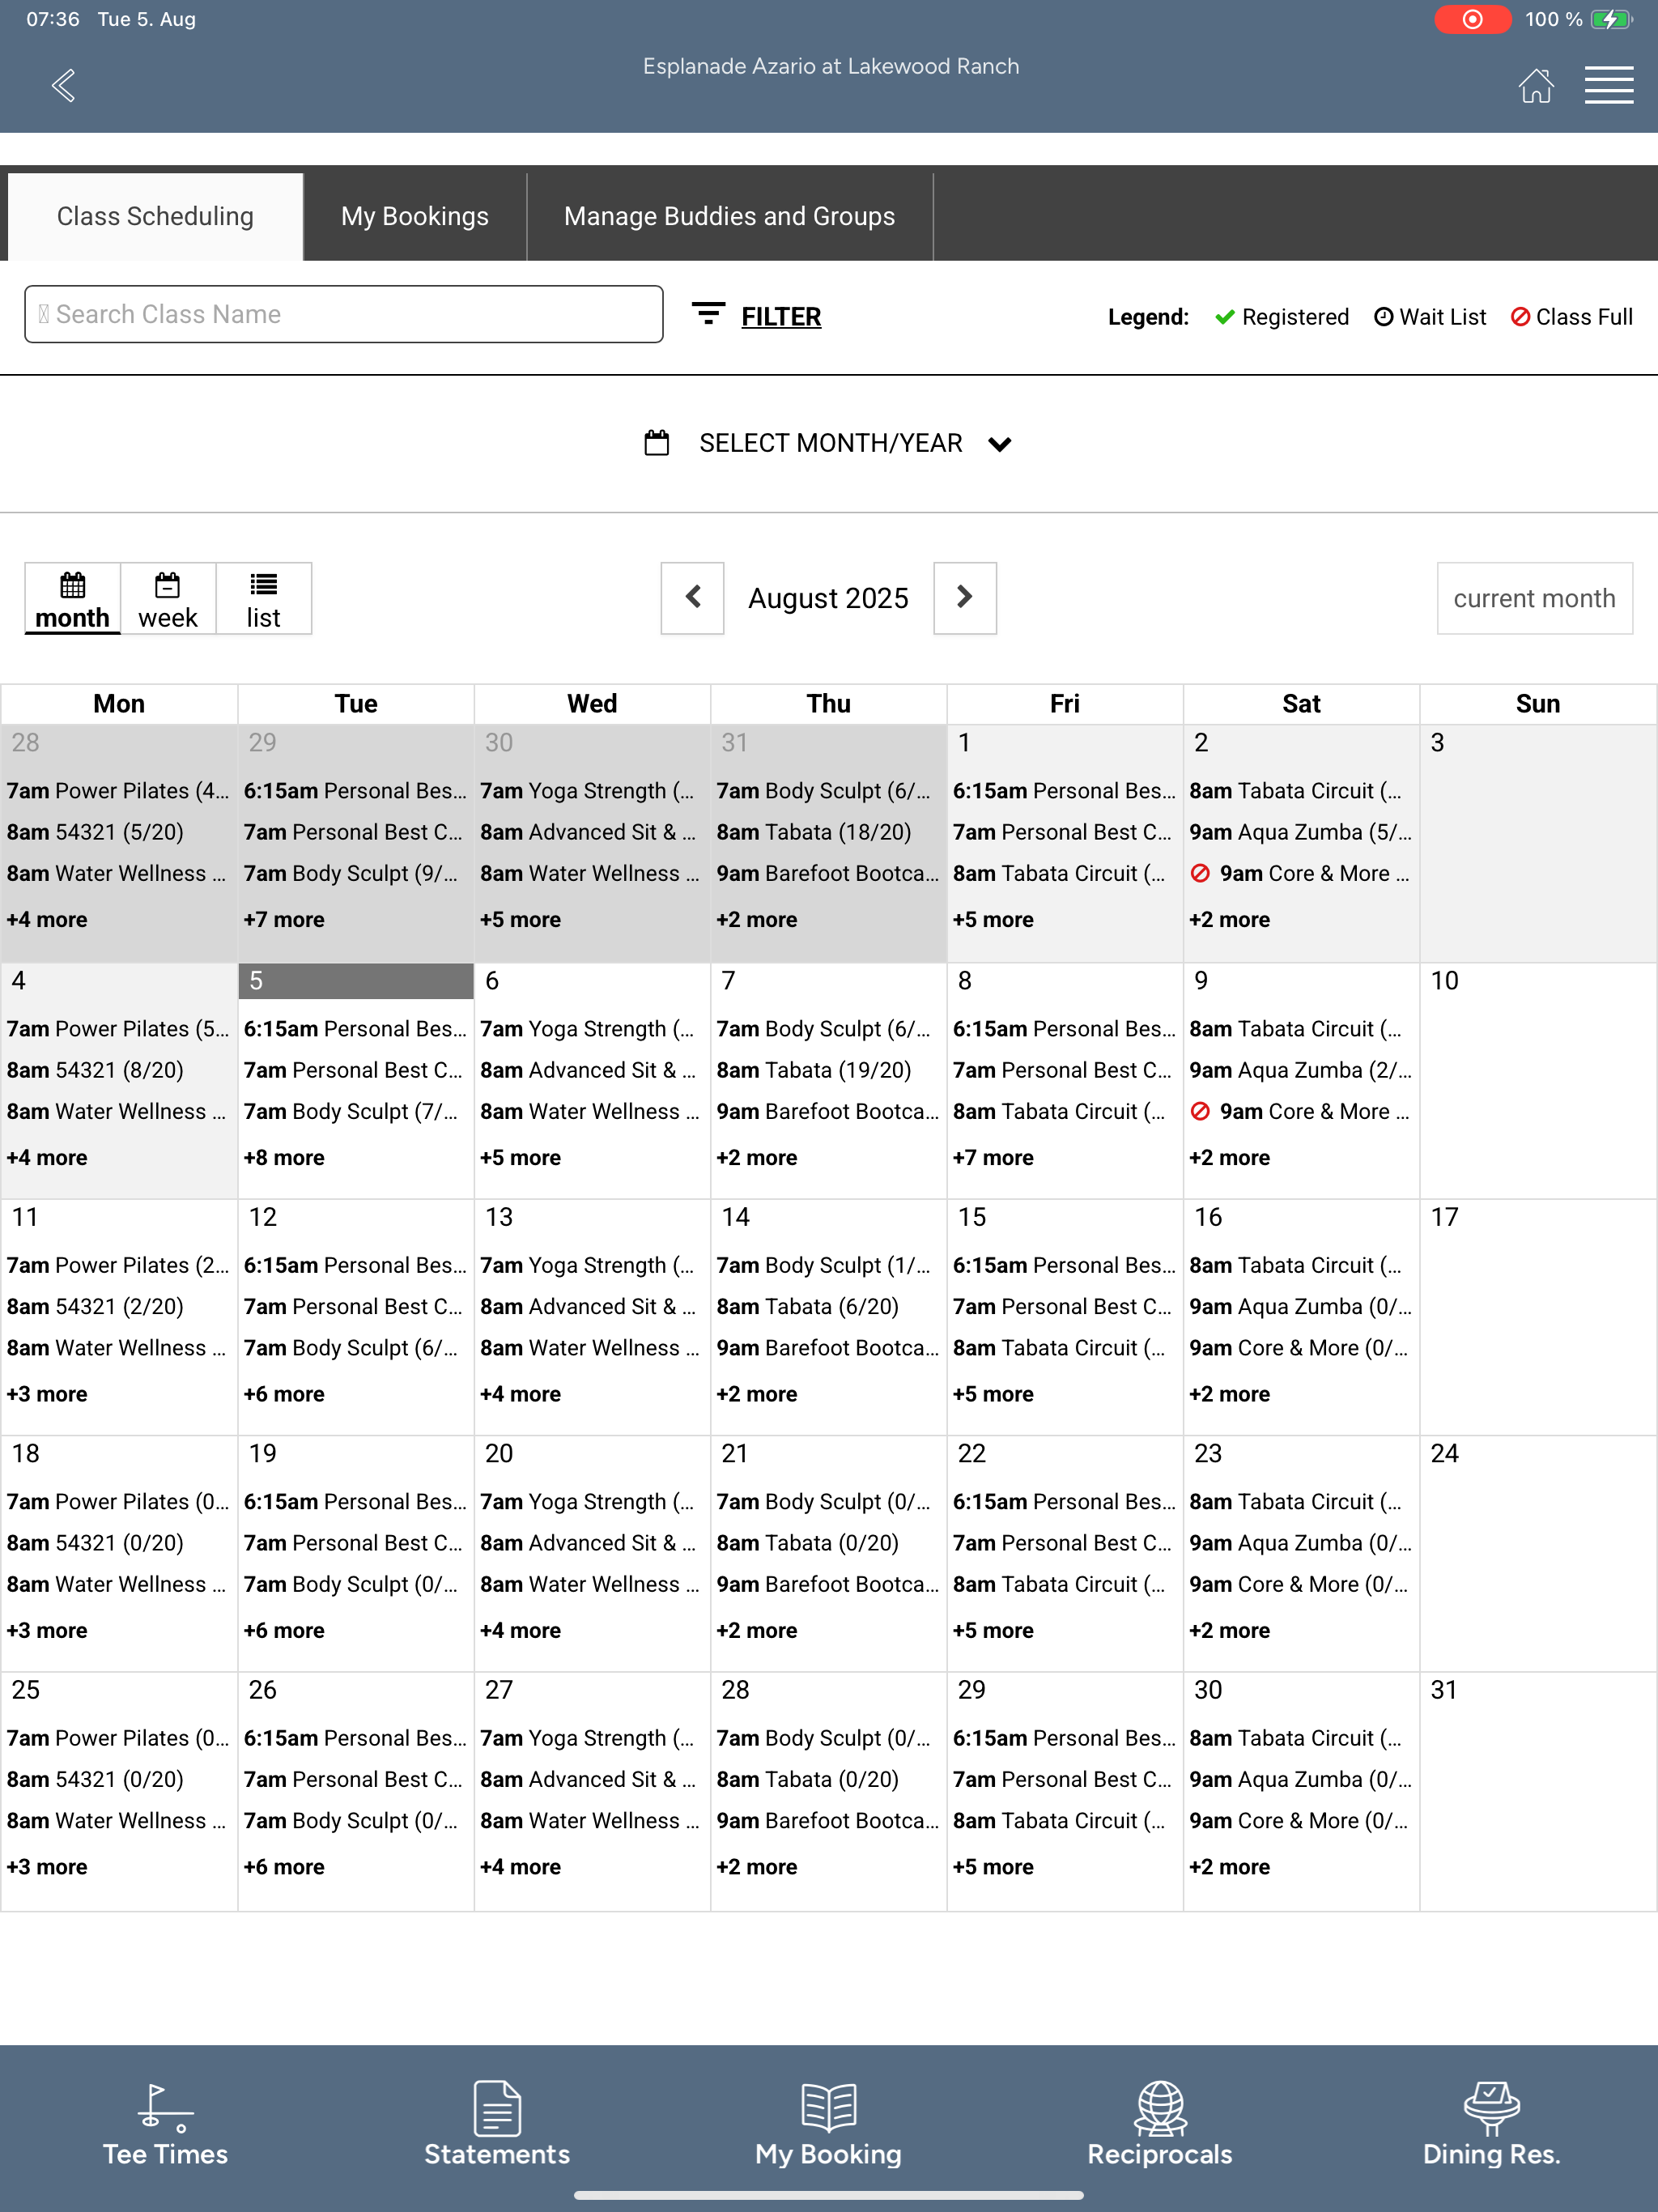Tap the back arrow in the header
This screenshot has width=1658, height=2212.
pos(63,85)
